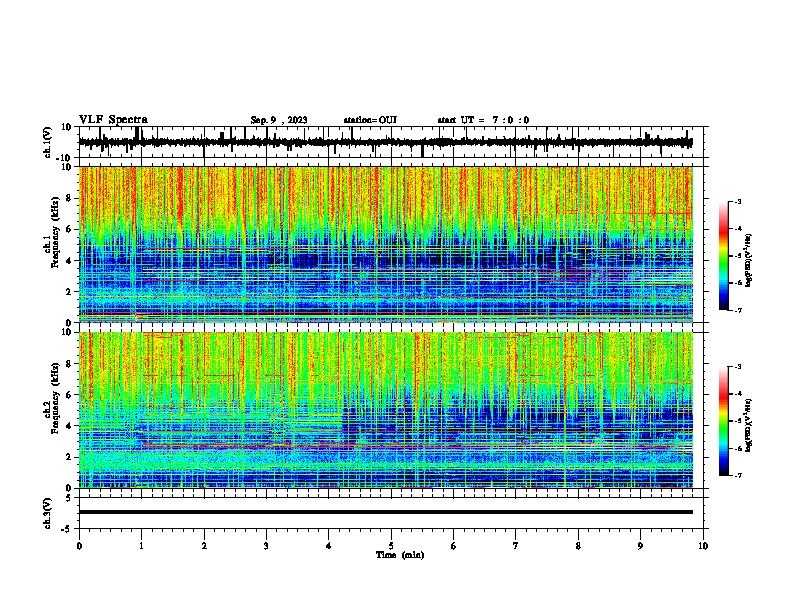Click the "-3" label on ch.1 color bar
This screenshot has height=612, width=792.
[x=737, y=201]
